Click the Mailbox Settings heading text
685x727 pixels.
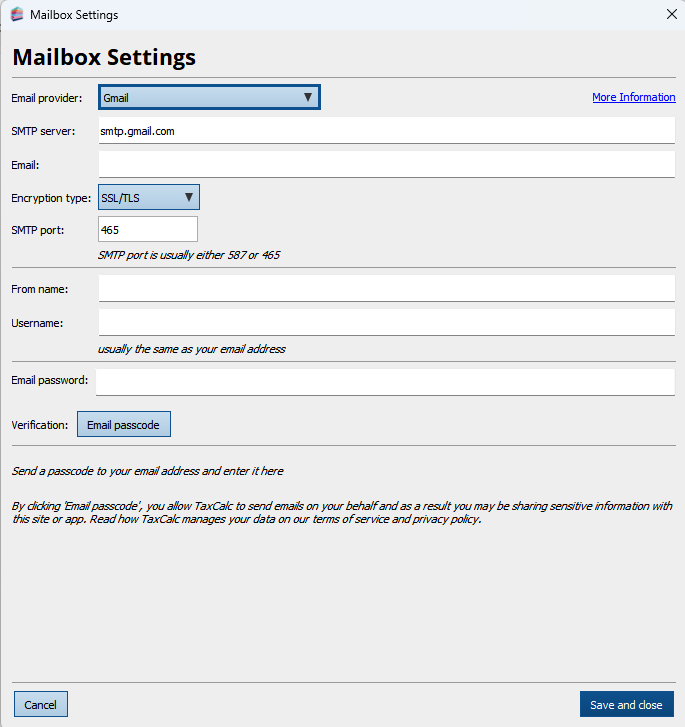click(104, 57)
